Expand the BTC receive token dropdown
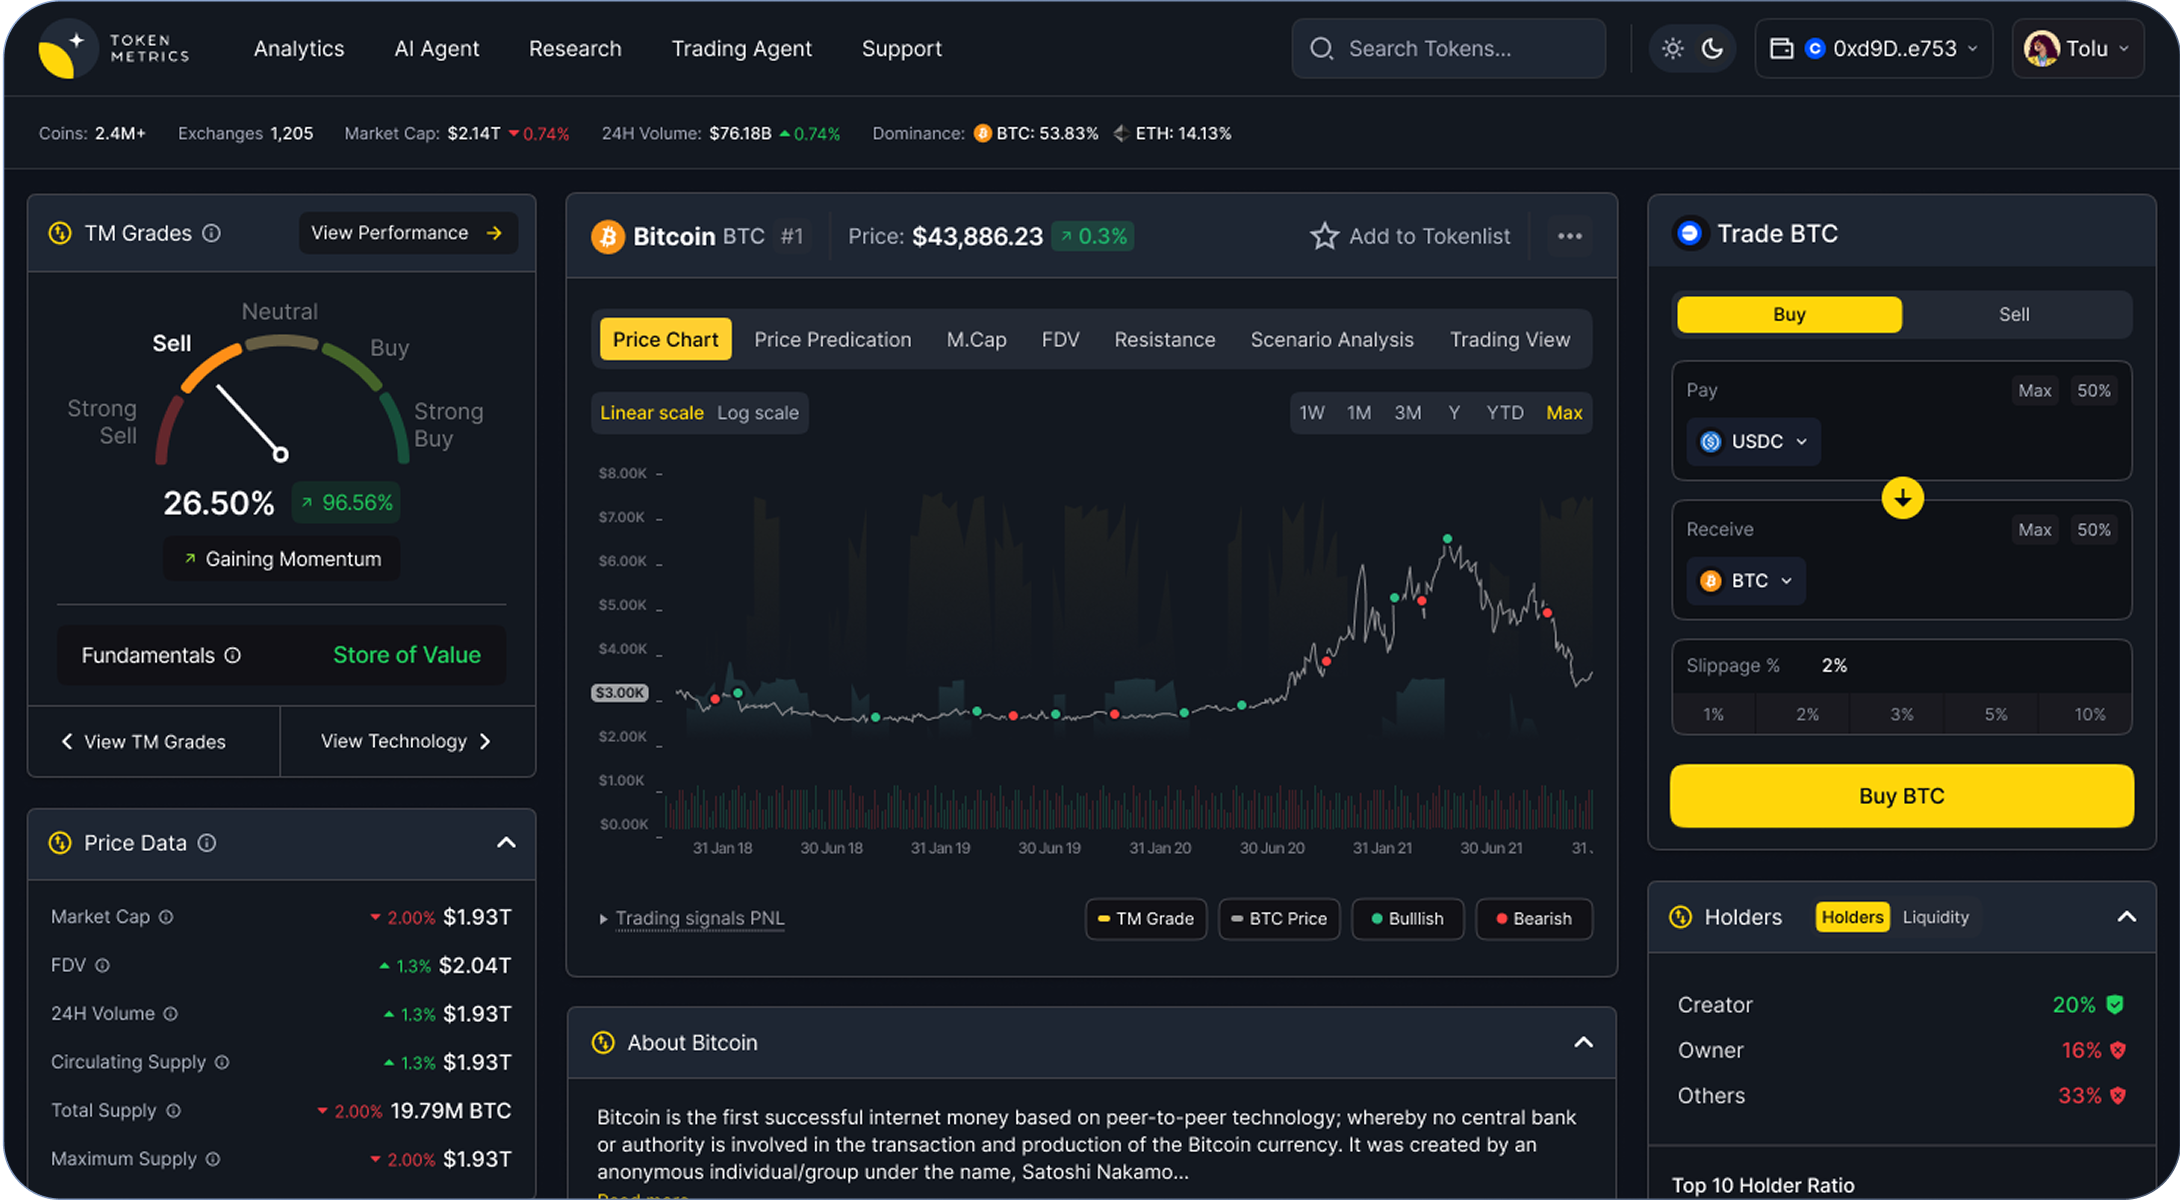Image resolution: width=2180 pixels, height=1200 pixels. [1744, 580]
